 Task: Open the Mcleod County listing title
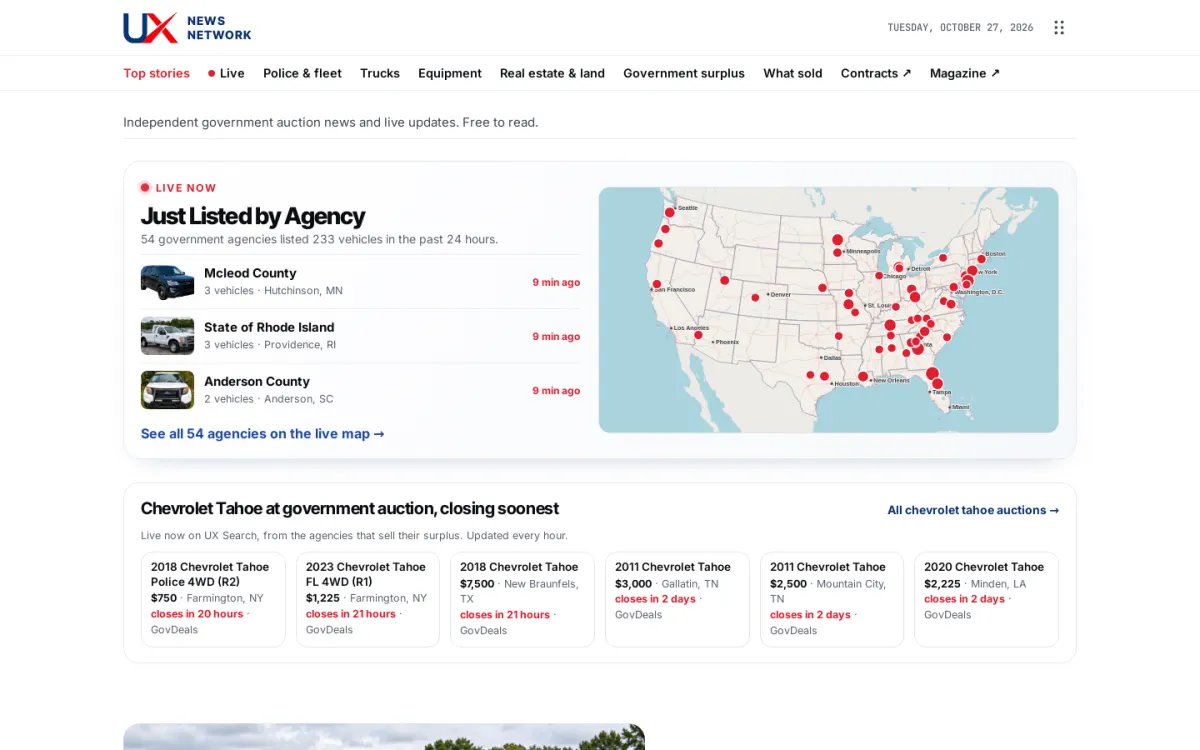(x=250, y=273)
